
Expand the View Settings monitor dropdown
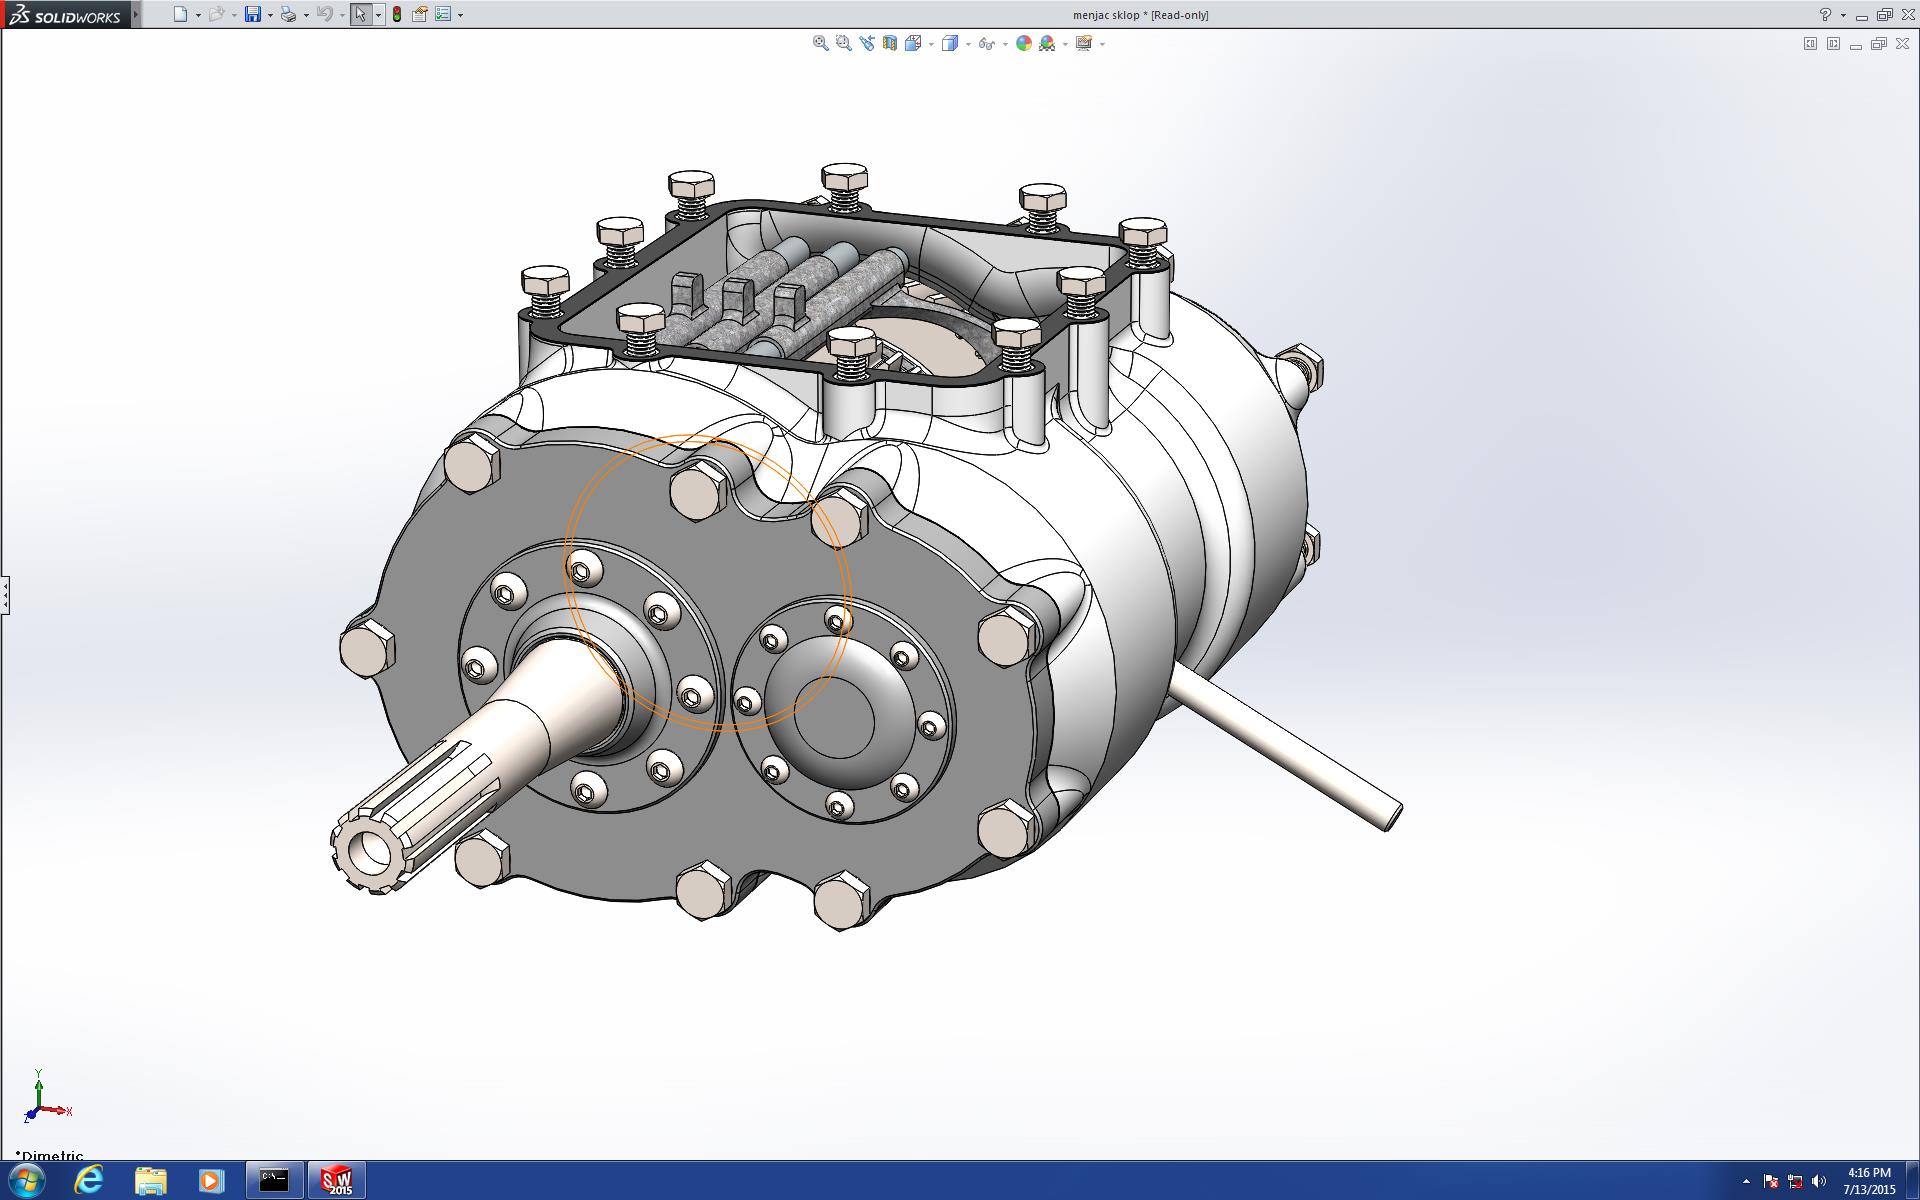click(1102, 44)
